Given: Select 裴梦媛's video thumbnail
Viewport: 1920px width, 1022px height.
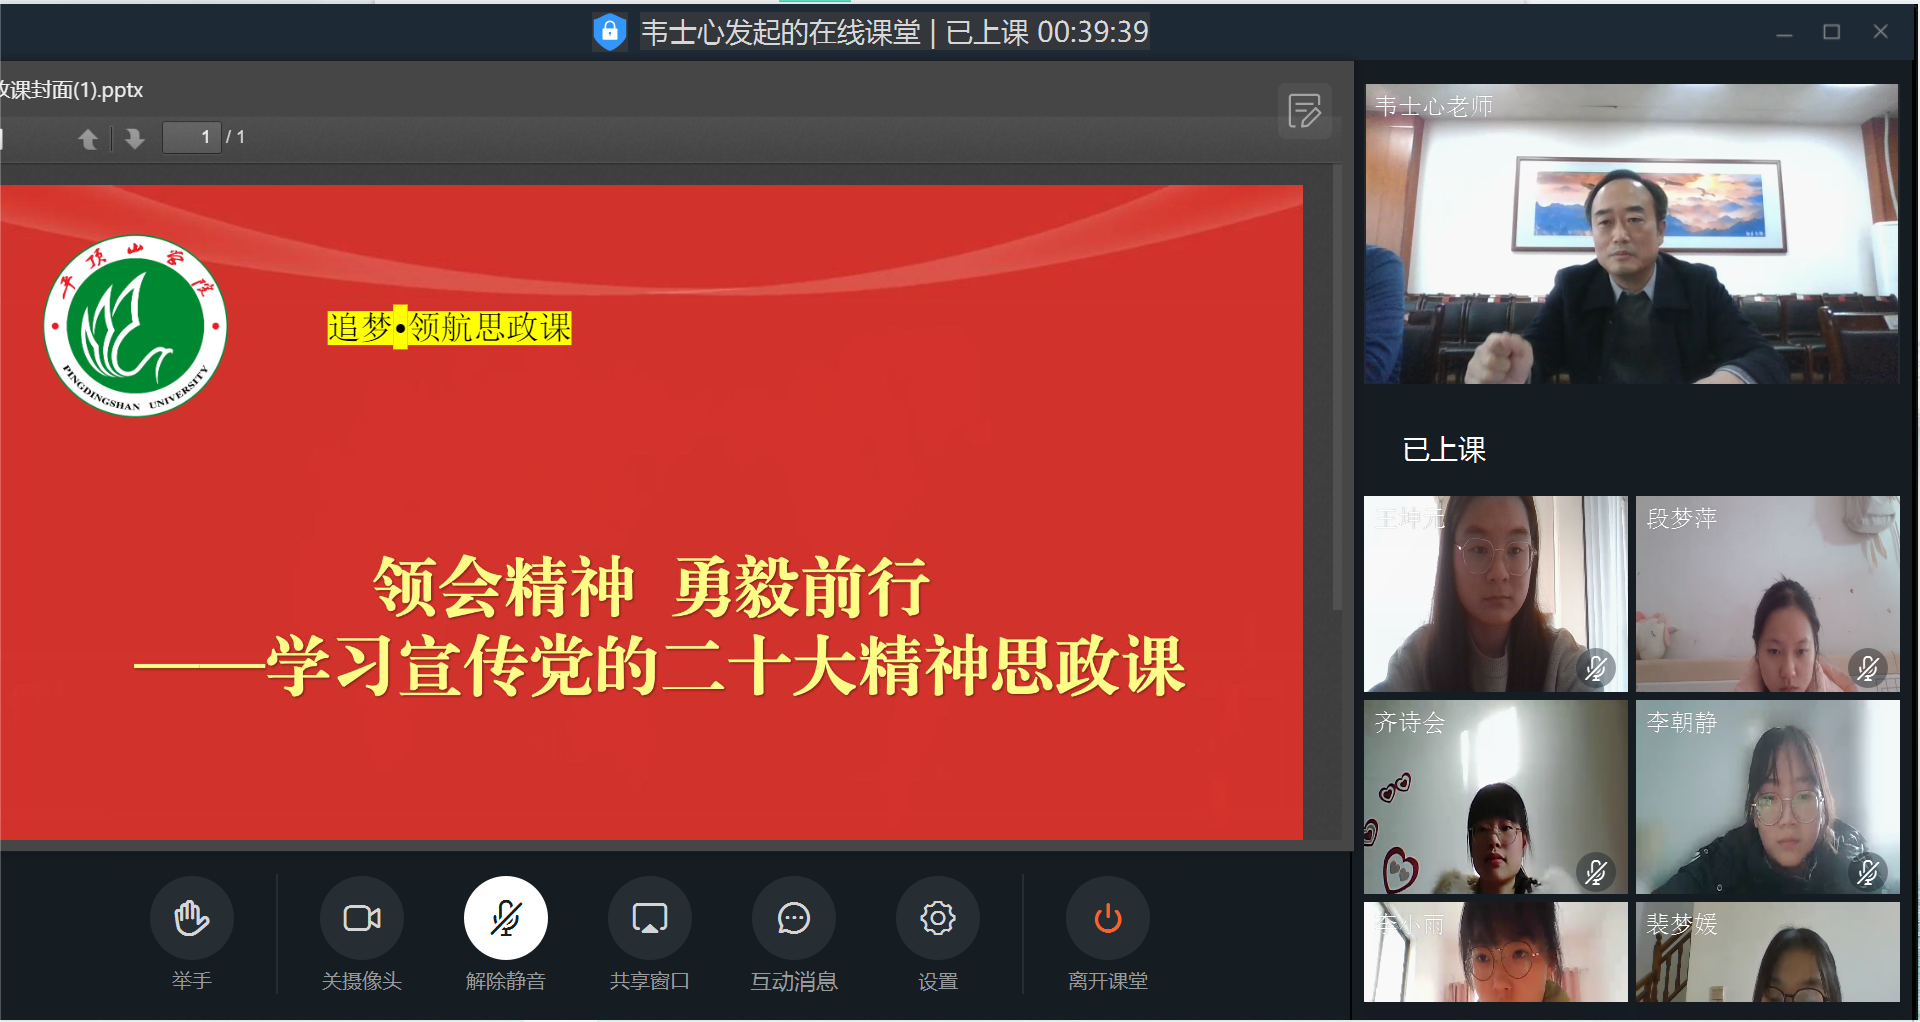Looking at the screenshot, I should pos(1767,952).
